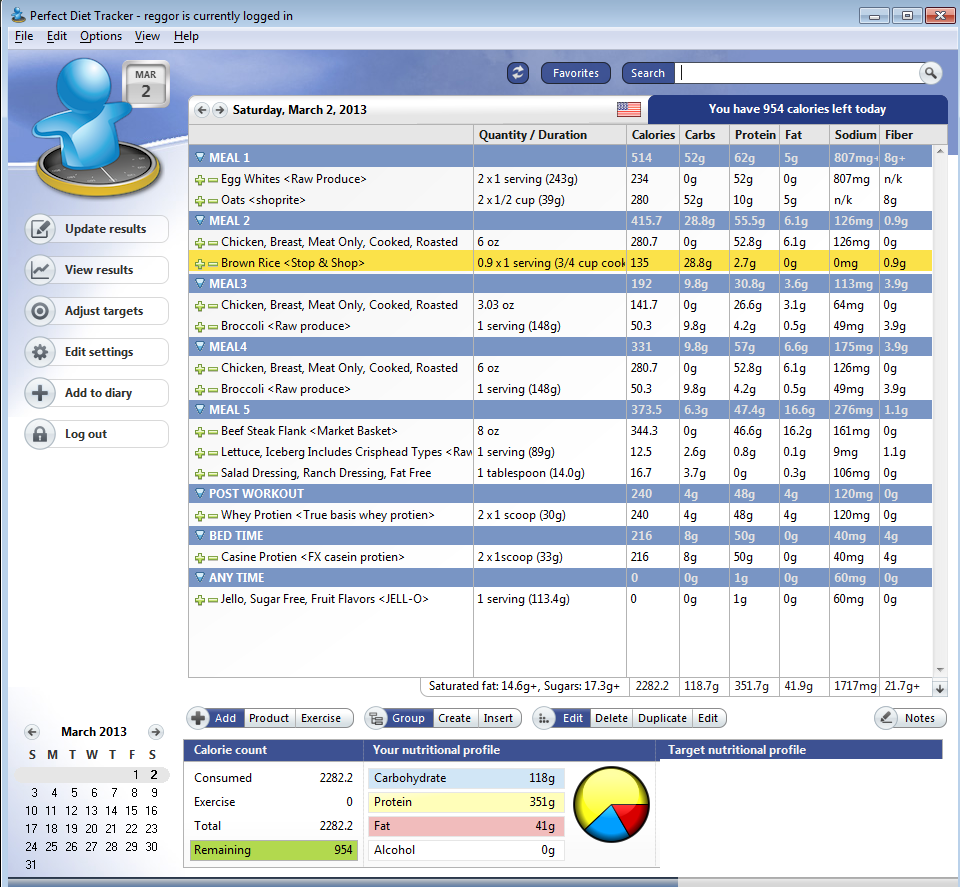Click the minus icon on Salad Dressing row
Viewport: 960px width, 887px height.
point(212,474)
